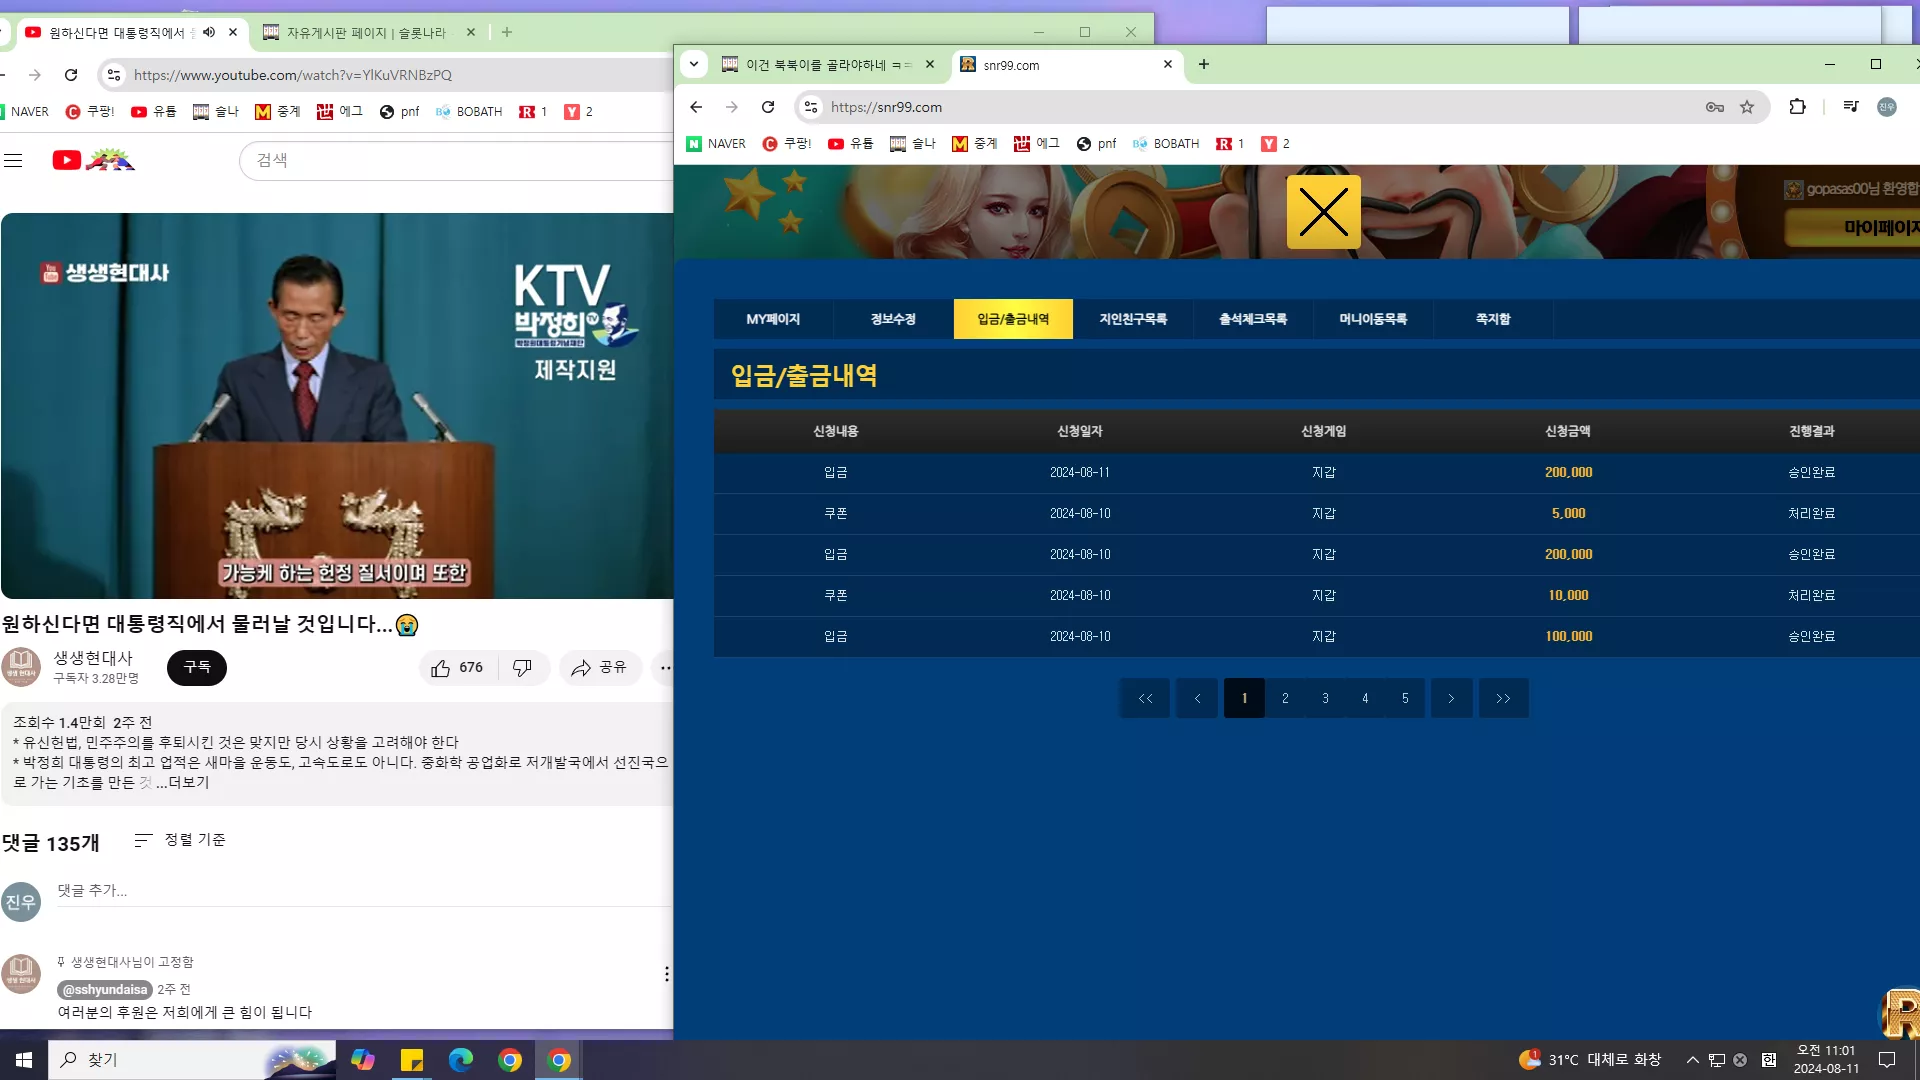The height and width of the screenshot is (1080, 1920).
Task: Mute the YouTube tab audio icon
Action: click(x=209, y=32)
